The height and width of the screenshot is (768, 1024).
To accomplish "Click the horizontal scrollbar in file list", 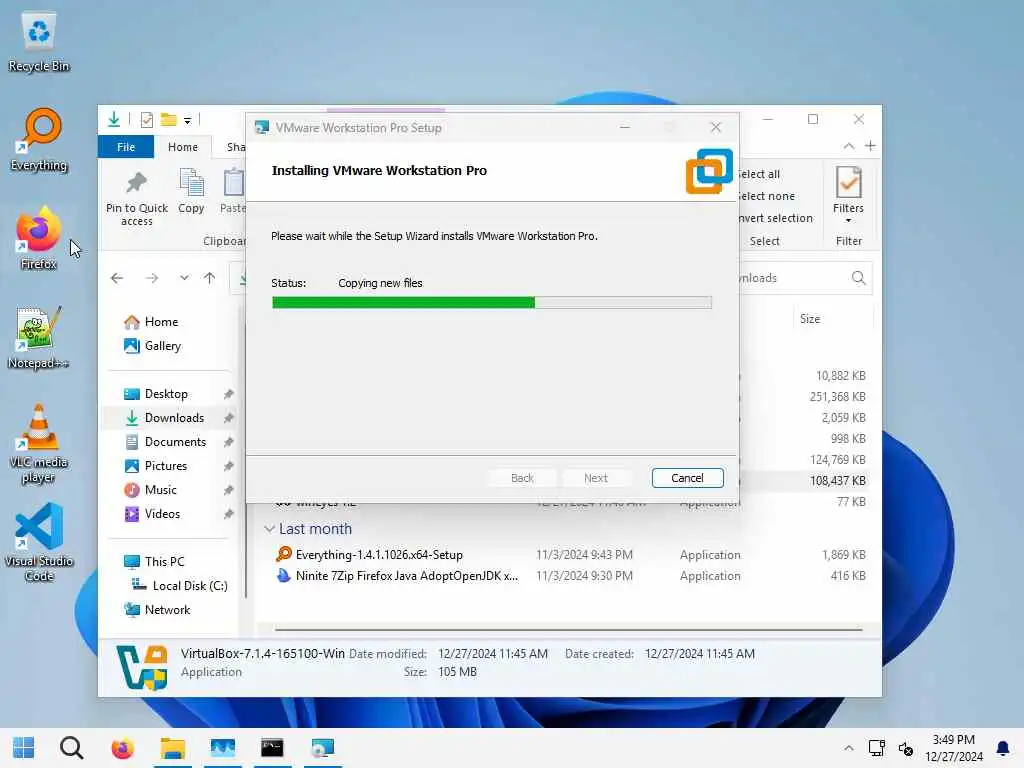I will (x=568, y=630).
